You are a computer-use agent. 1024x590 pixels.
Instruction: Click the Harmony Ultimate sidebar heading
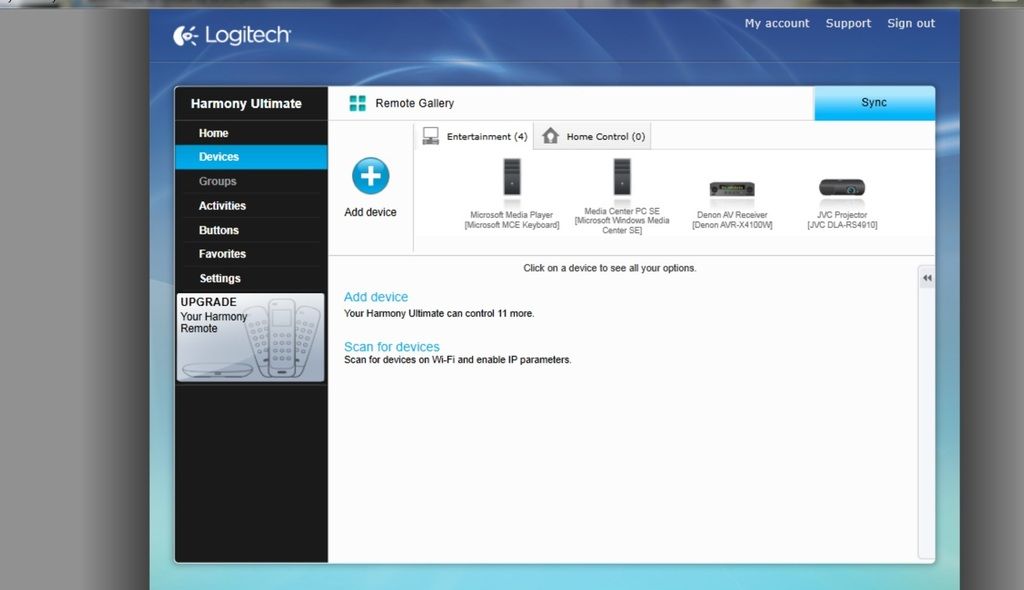(x=246, y=103)
